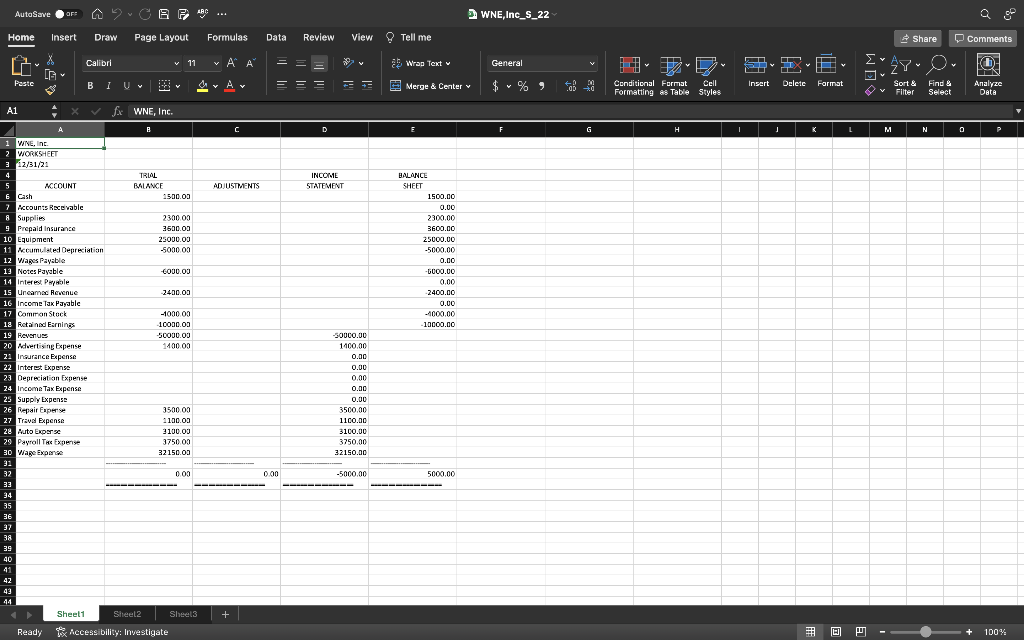Click the Share button
This screenshot has height=640, width=1024.
tap(918, 39)
